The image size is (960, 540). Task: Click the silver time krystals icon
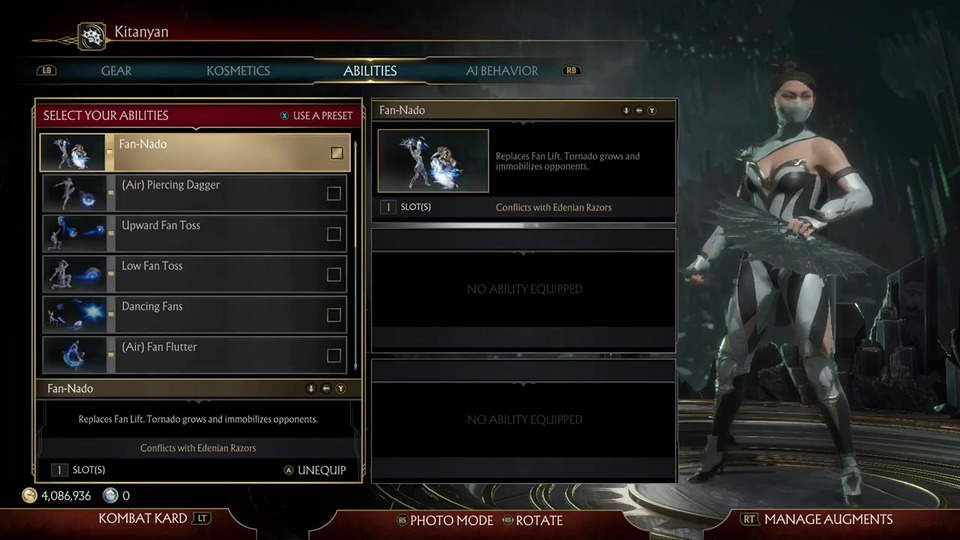pyautogui.click(x=110, y=495)
